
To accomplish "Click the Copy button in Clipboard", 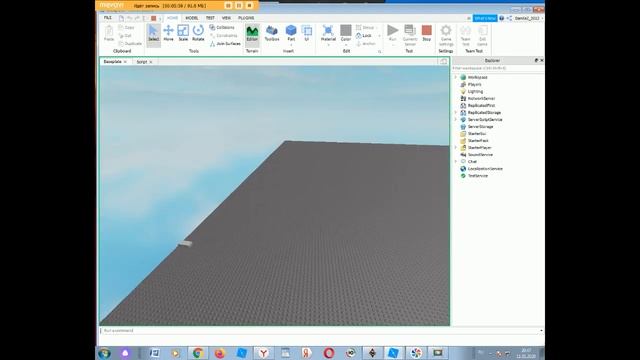I will pyautogui.click(x=127, y=27).
